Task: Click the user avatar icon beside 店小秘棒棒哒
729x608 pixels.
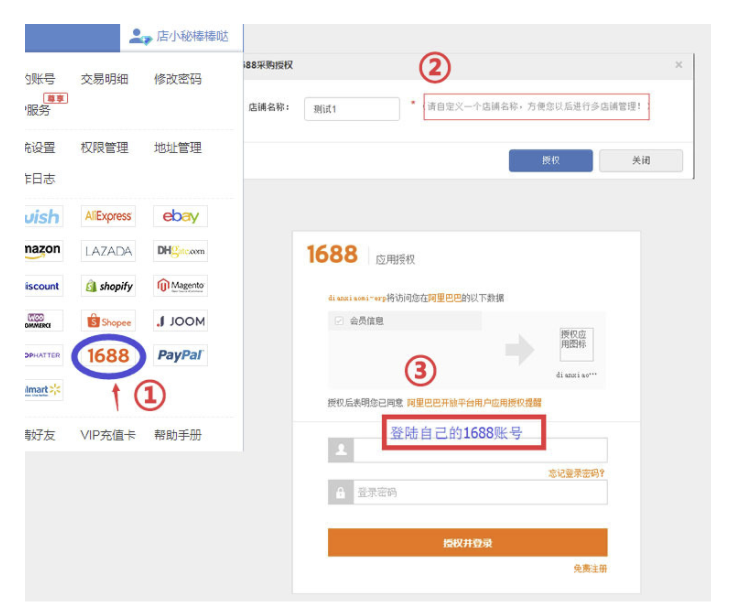Action: tap(140, 36)
